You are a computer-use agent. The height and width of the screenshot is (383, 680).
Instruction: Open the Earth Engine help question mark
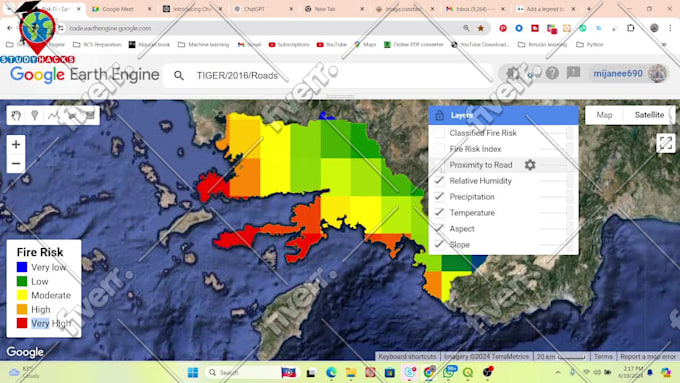552,73
